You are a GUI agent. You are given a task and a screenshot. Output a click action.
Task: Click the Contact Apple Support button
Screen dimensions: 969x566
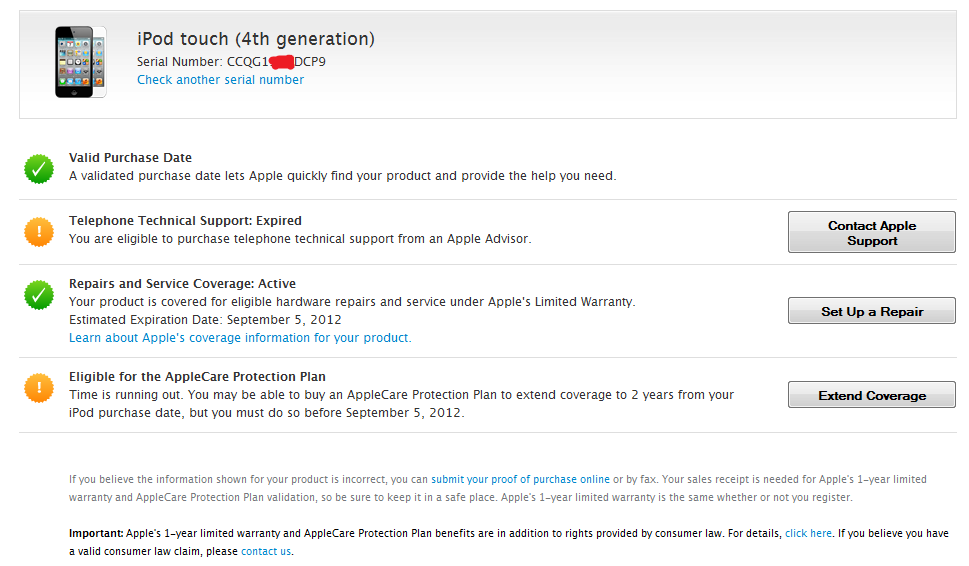[871, 232]
